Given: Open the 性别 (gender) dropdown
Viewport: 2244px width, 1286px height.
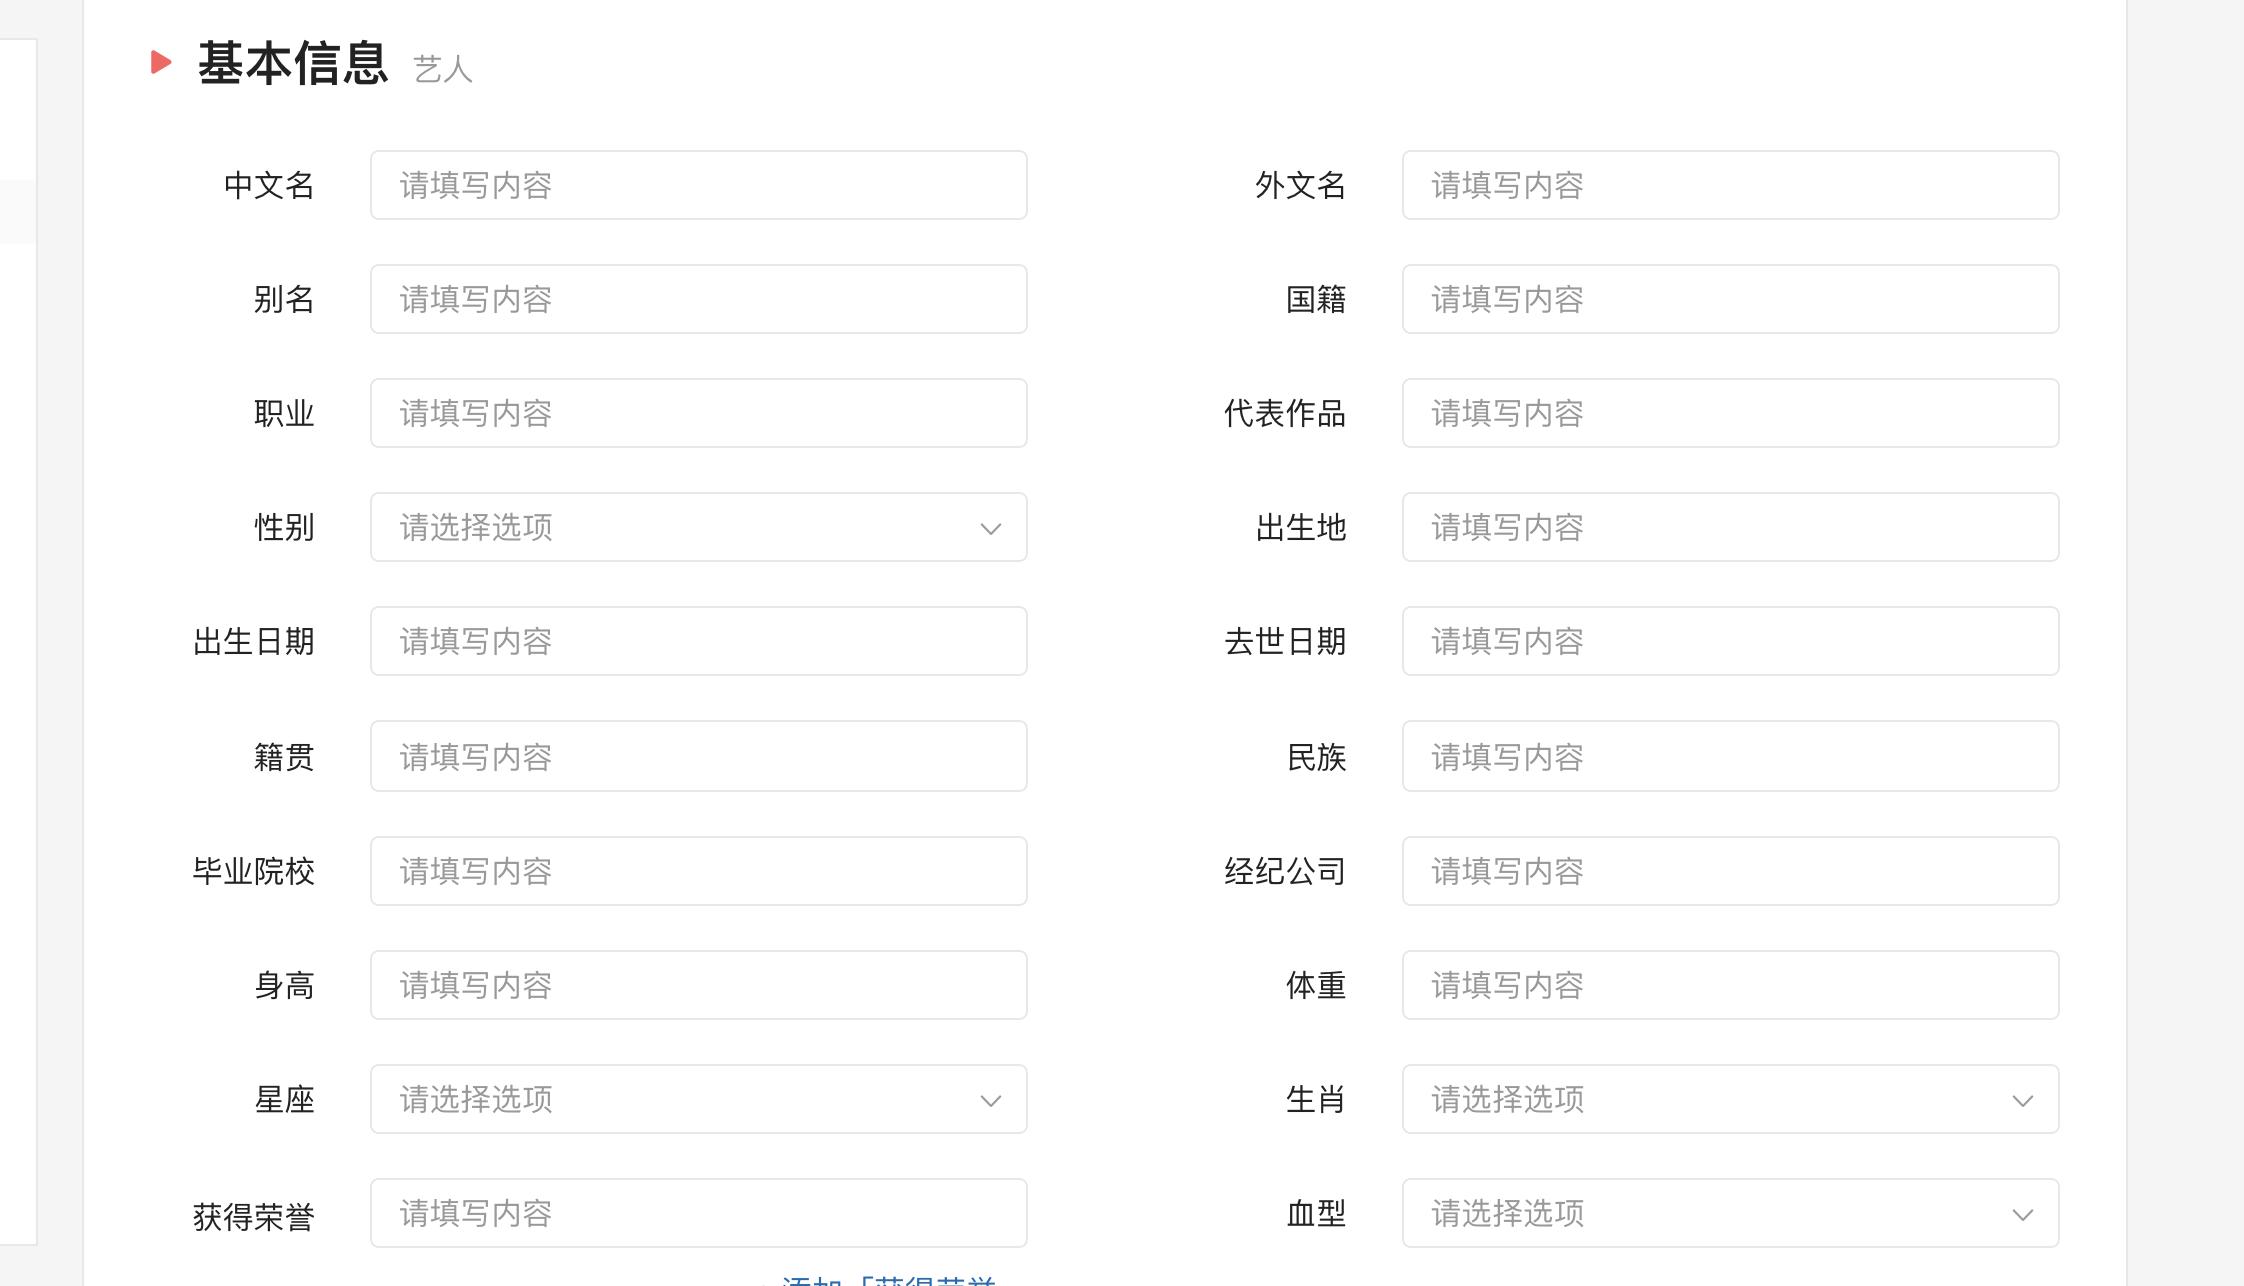Looking at the screenshot, I should [x=698, y=527].
